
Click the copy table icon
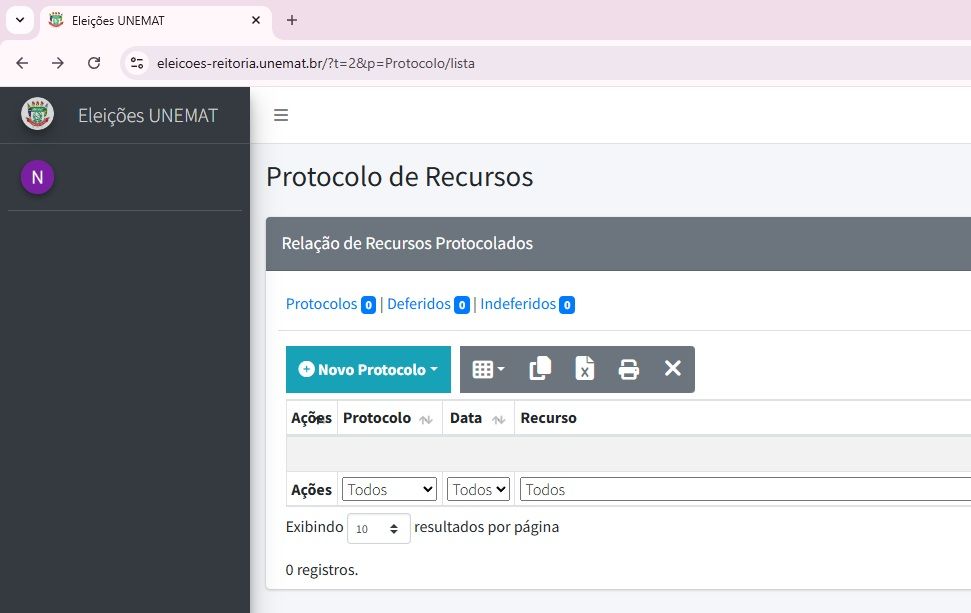540,369
